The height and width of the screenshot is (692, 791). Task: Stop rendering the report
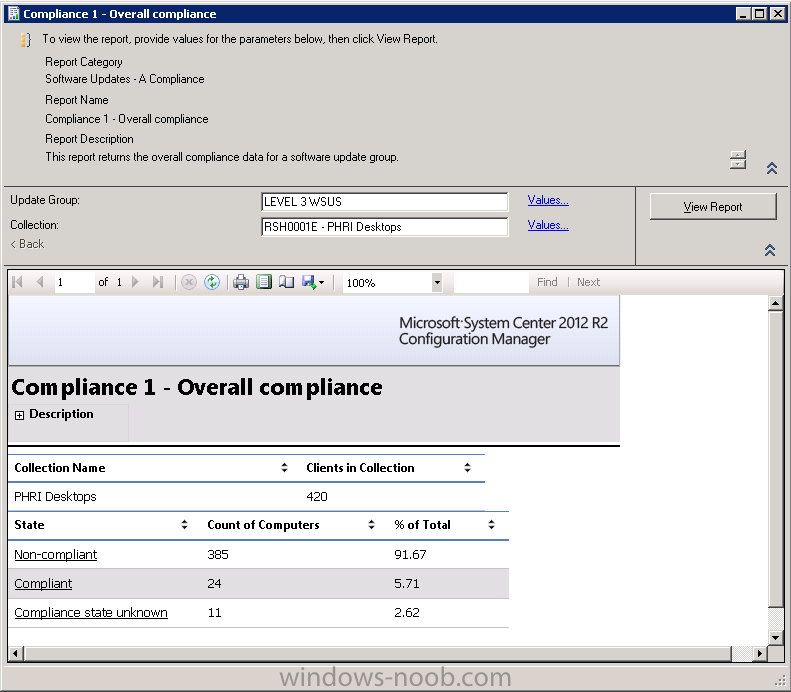pyautogui.click(x=189, y=282)
